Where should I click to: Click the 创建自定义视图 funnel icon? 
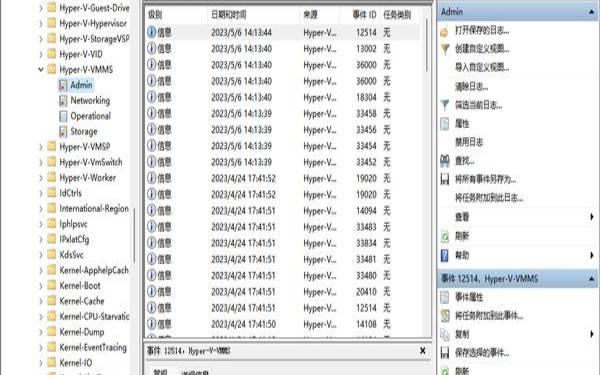pyautogui.click(x=445, y=49)
